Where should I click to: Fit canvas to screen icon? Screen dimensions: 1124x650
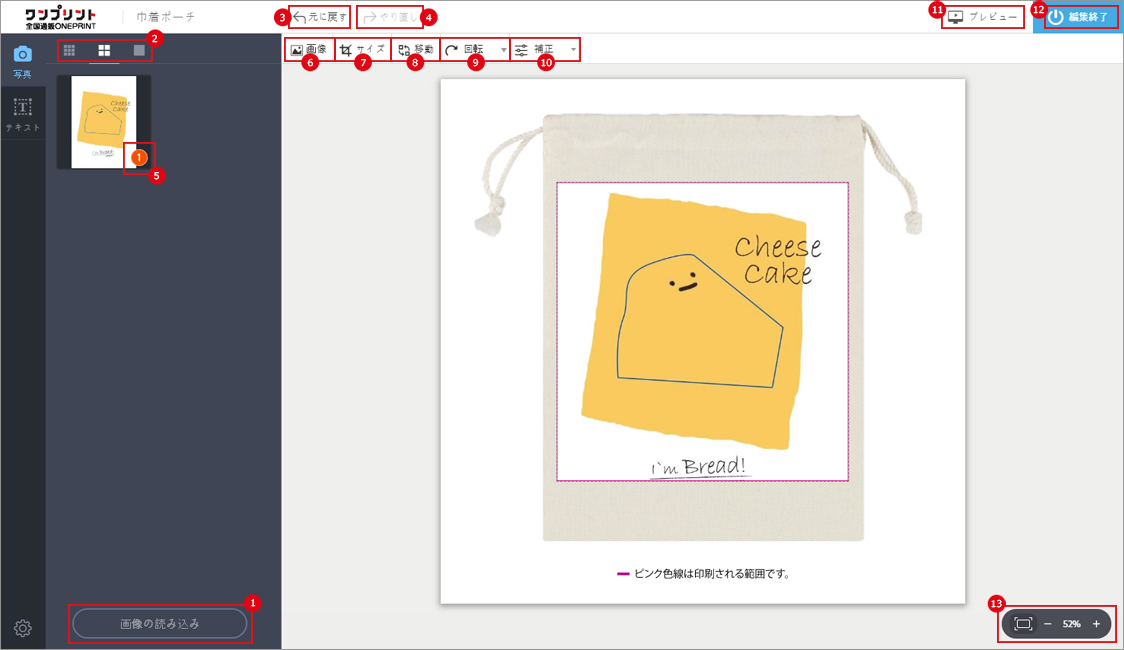[1023, 624]
